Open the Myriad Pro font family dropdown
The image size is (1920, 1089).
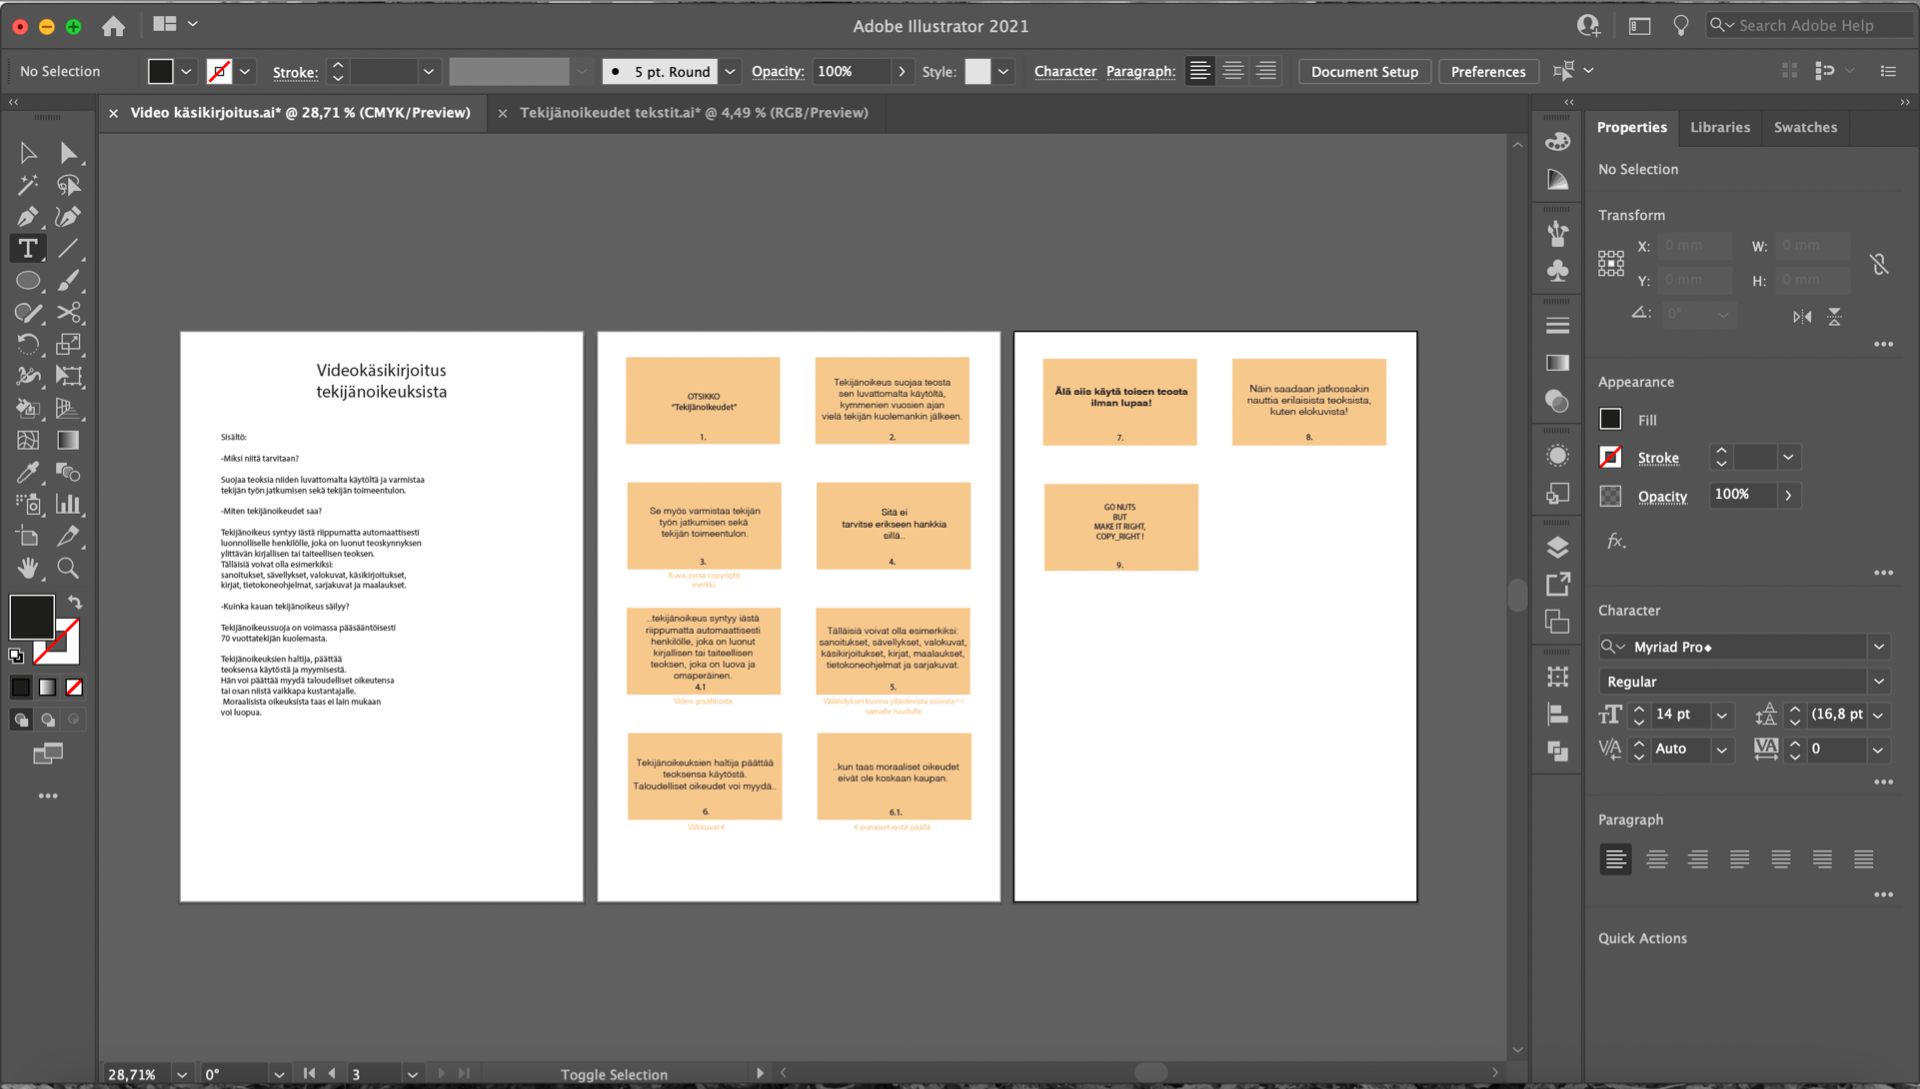[x=1878, y=647]
